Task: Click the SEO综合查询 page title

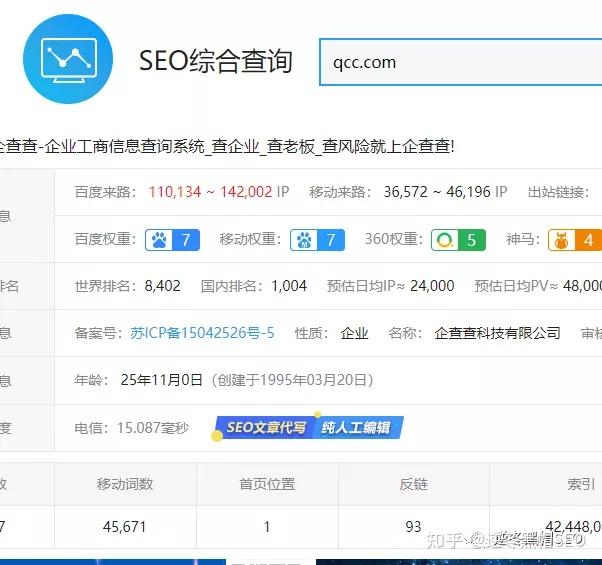Action: click(216, 61)
